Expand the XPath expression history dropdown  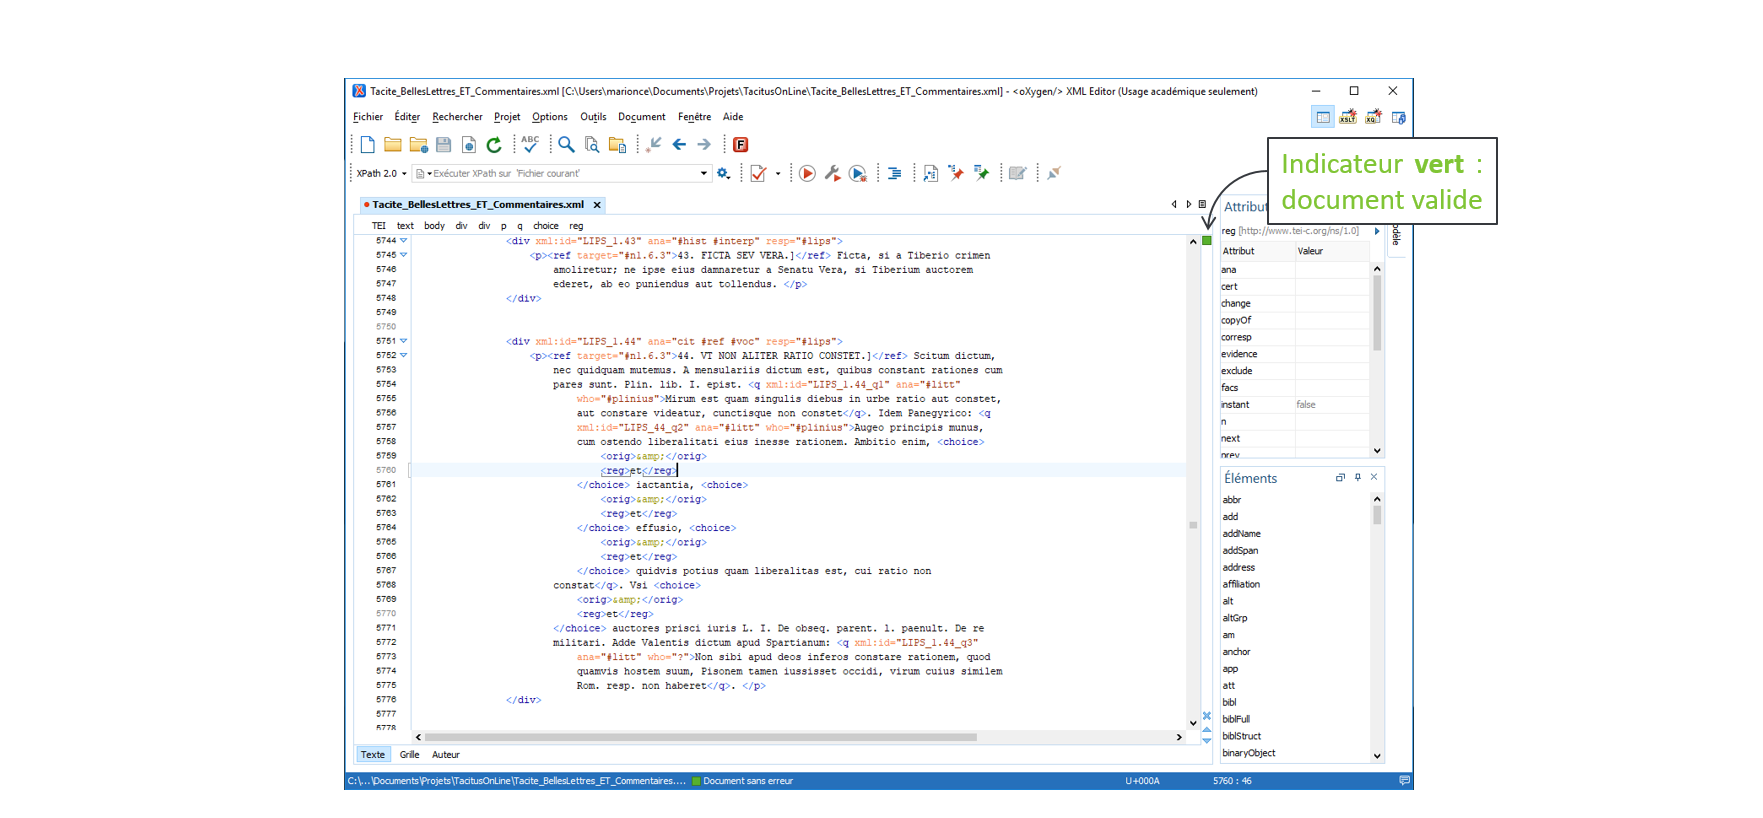704,174
